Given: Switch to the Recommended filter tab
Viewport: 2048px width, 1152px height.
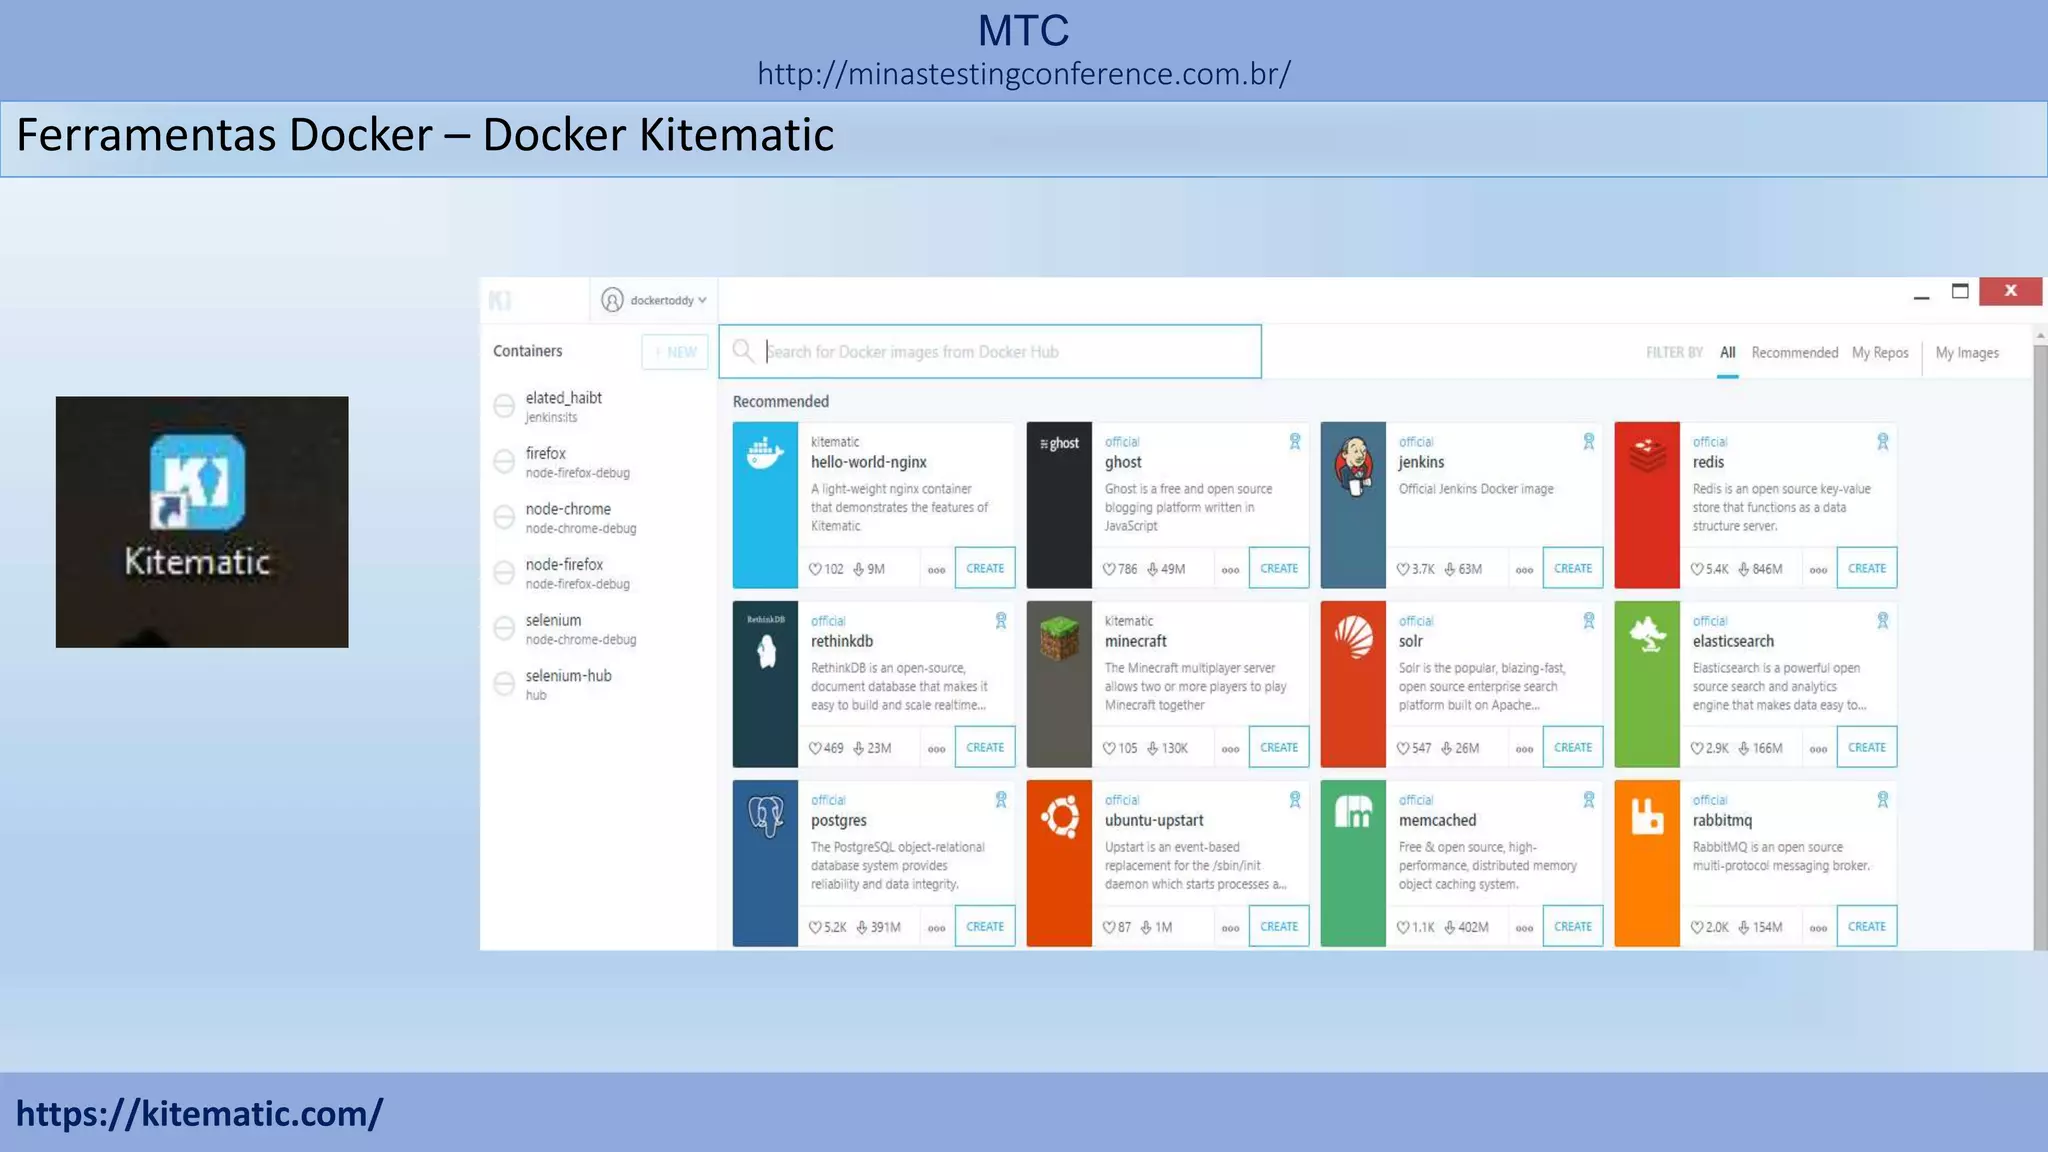Looking at the screenshot, I should 1794,353.
